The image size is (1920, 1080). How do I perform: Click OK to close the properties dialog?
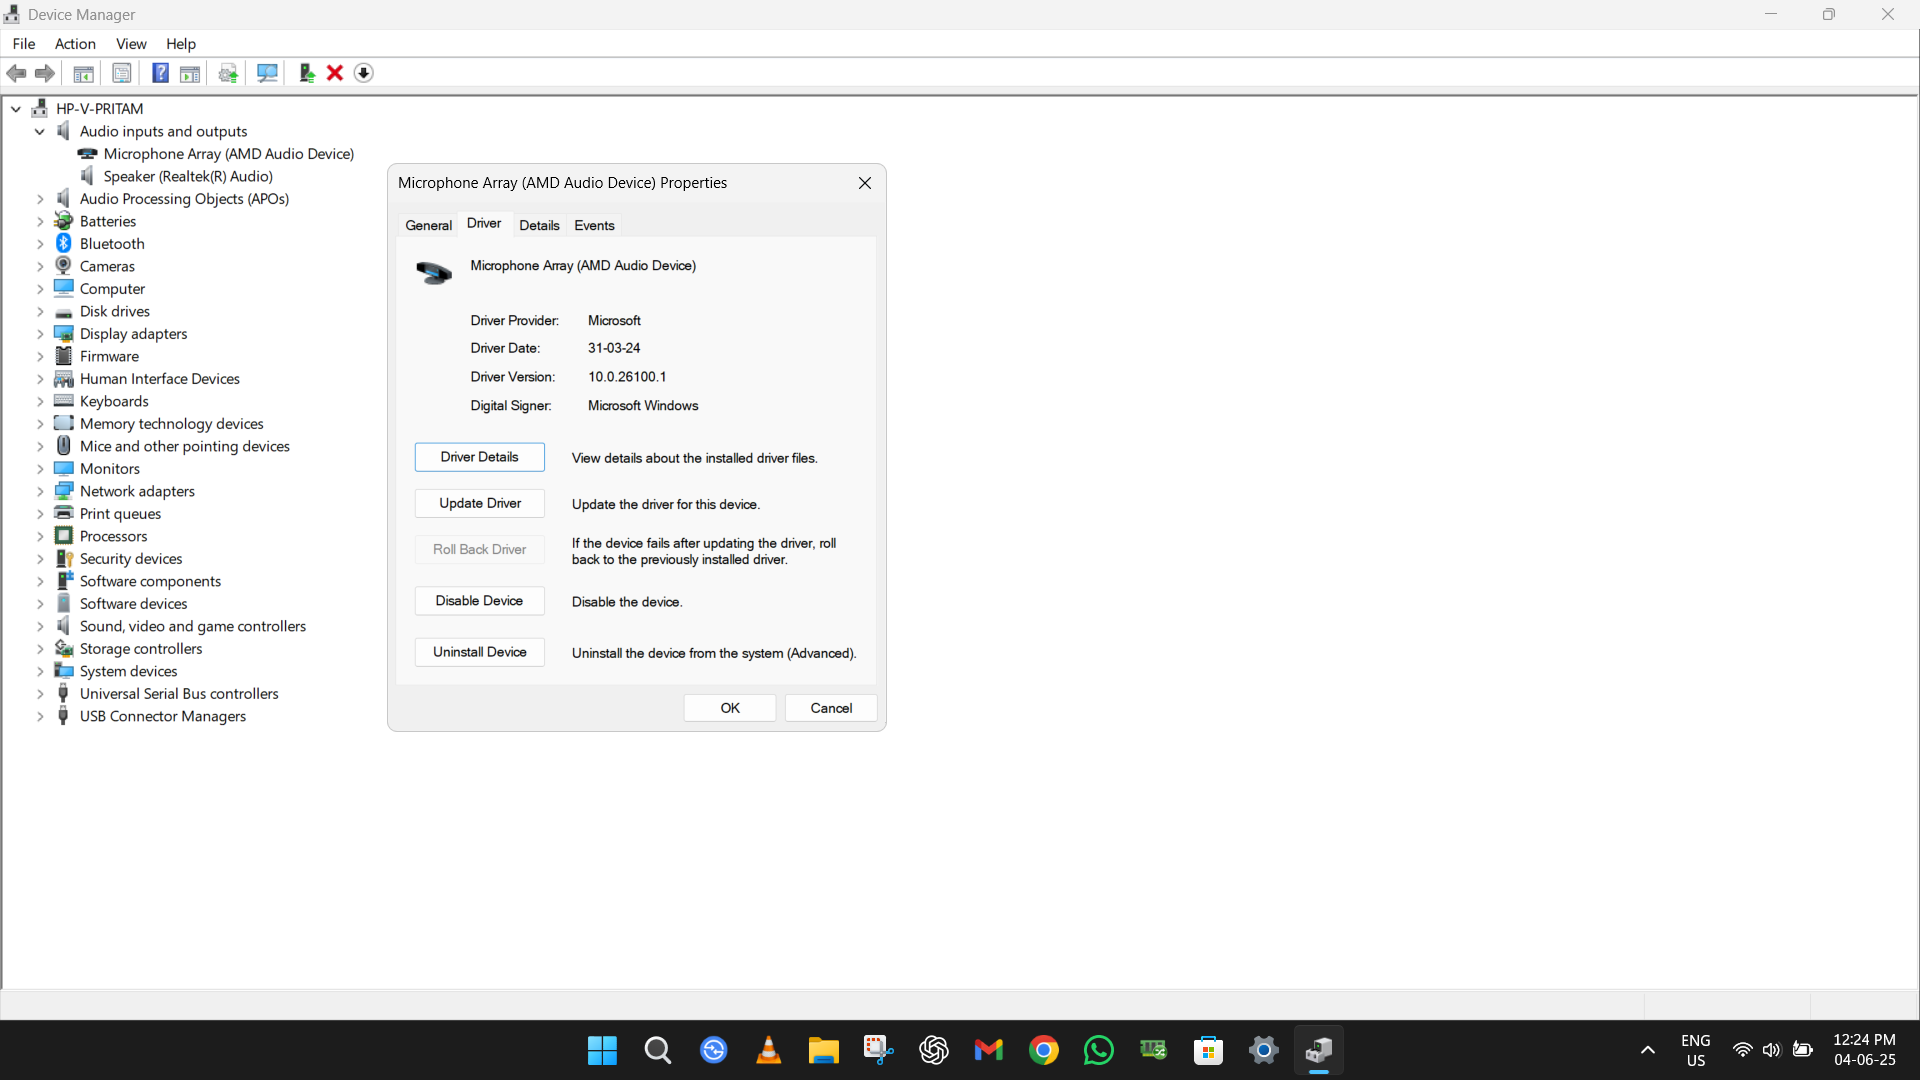click(729, 707)
